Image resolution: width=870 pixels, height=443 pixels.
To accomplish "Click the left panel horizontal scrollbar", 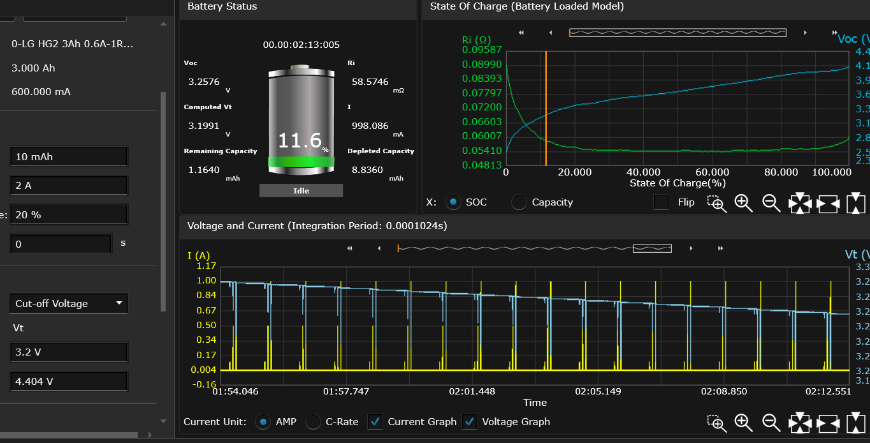I will [69, 435].
